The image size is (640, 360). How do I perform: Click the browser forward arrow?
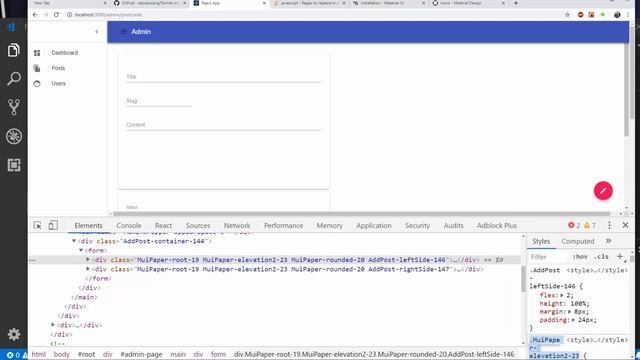point(46,15)
